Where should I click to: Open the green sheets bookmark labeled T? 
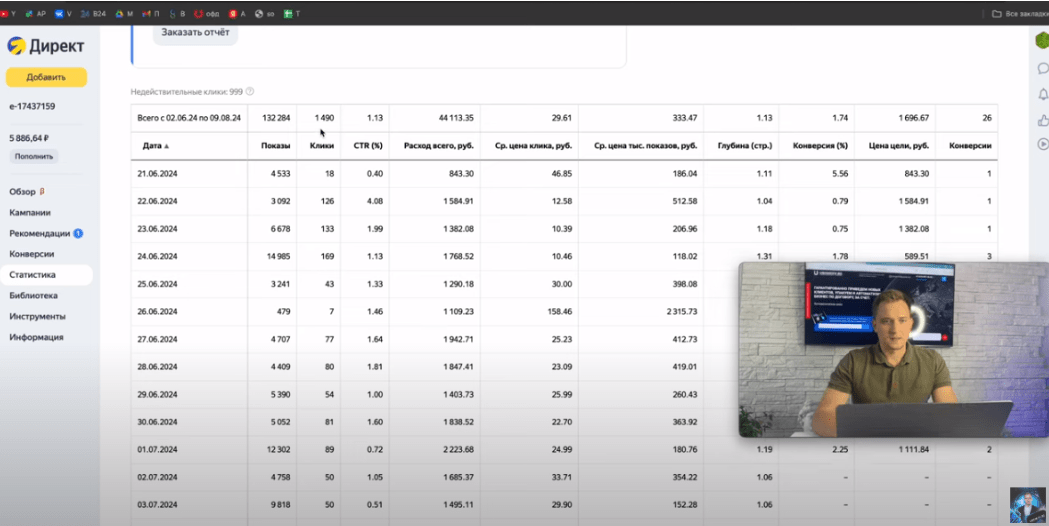tap(292, 13)
